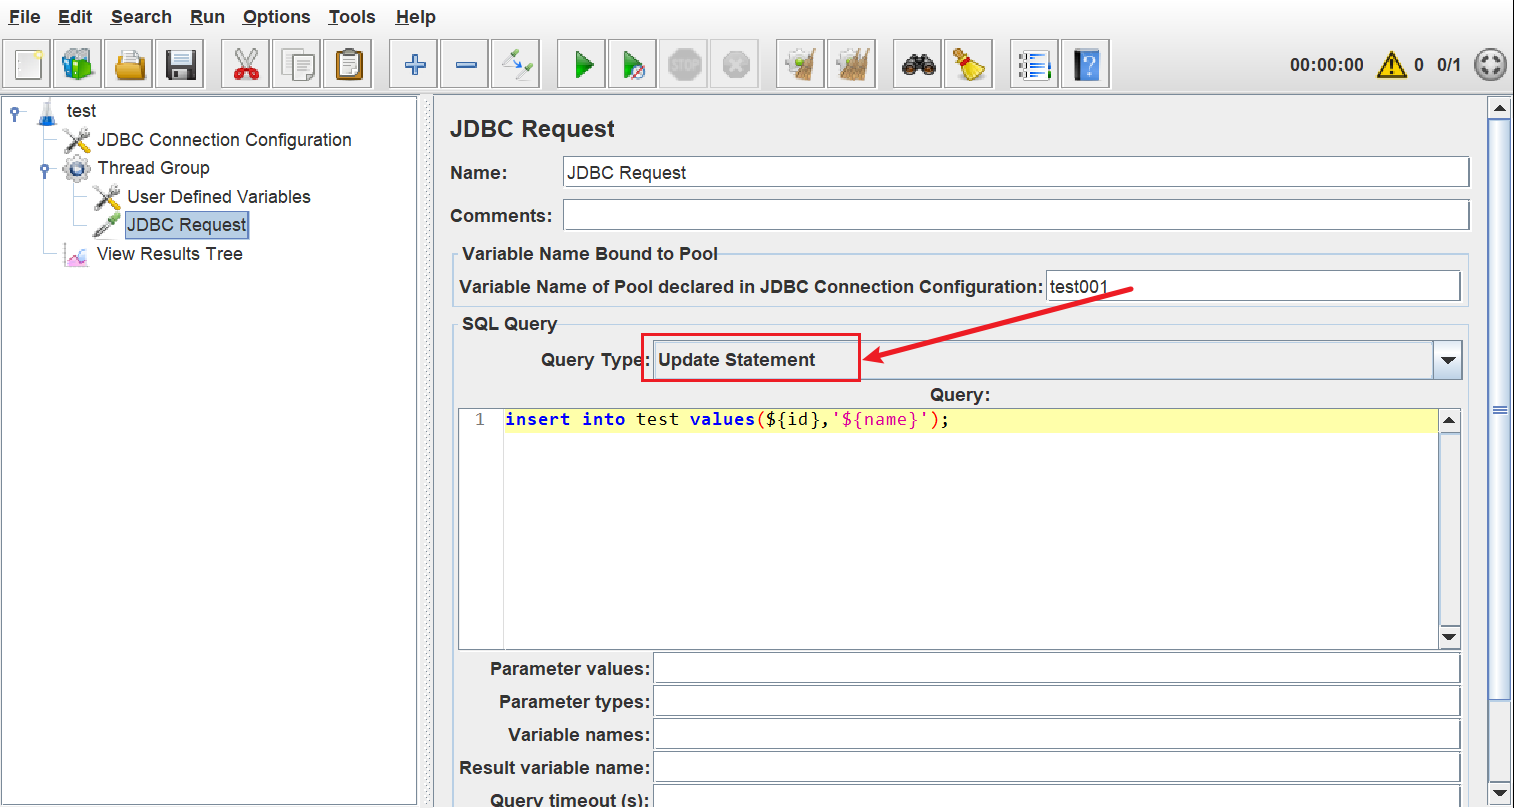Click the elapsed time 00:00:00 display
1514x808 pixels.
[1327, 65]
